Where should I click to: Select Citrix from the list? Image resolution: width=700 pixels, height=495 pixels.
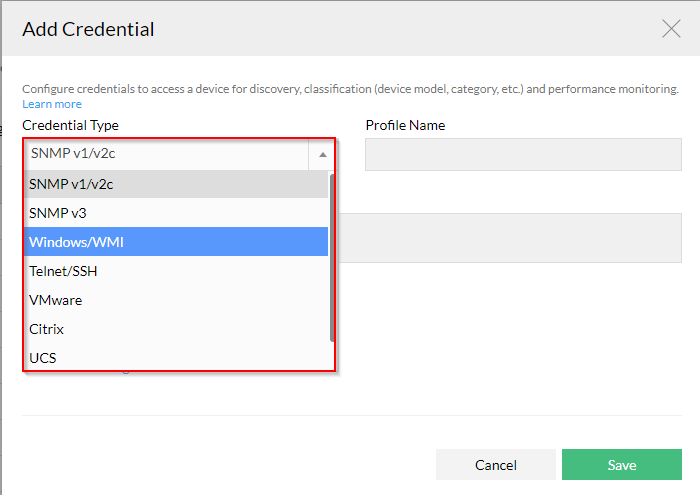[x=176, y=329]
